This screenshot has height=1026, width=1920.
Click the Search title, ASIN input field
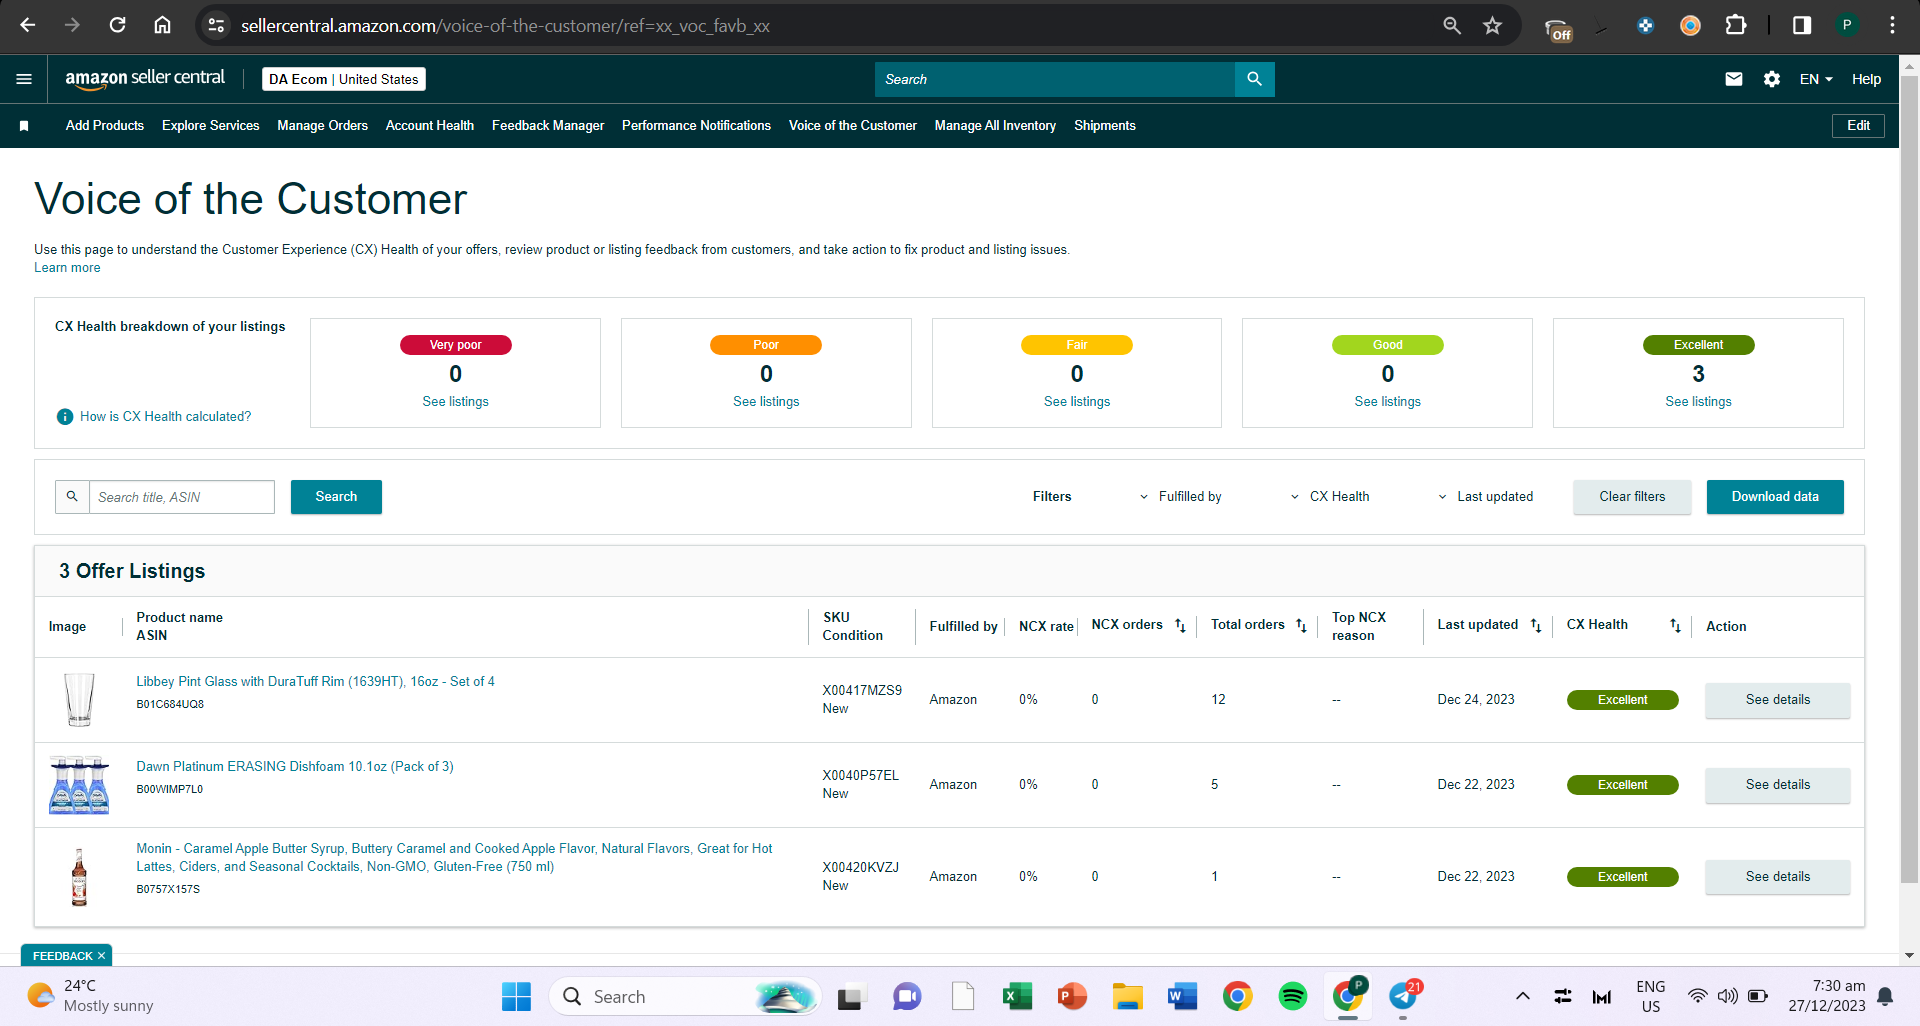pos(181,497)
